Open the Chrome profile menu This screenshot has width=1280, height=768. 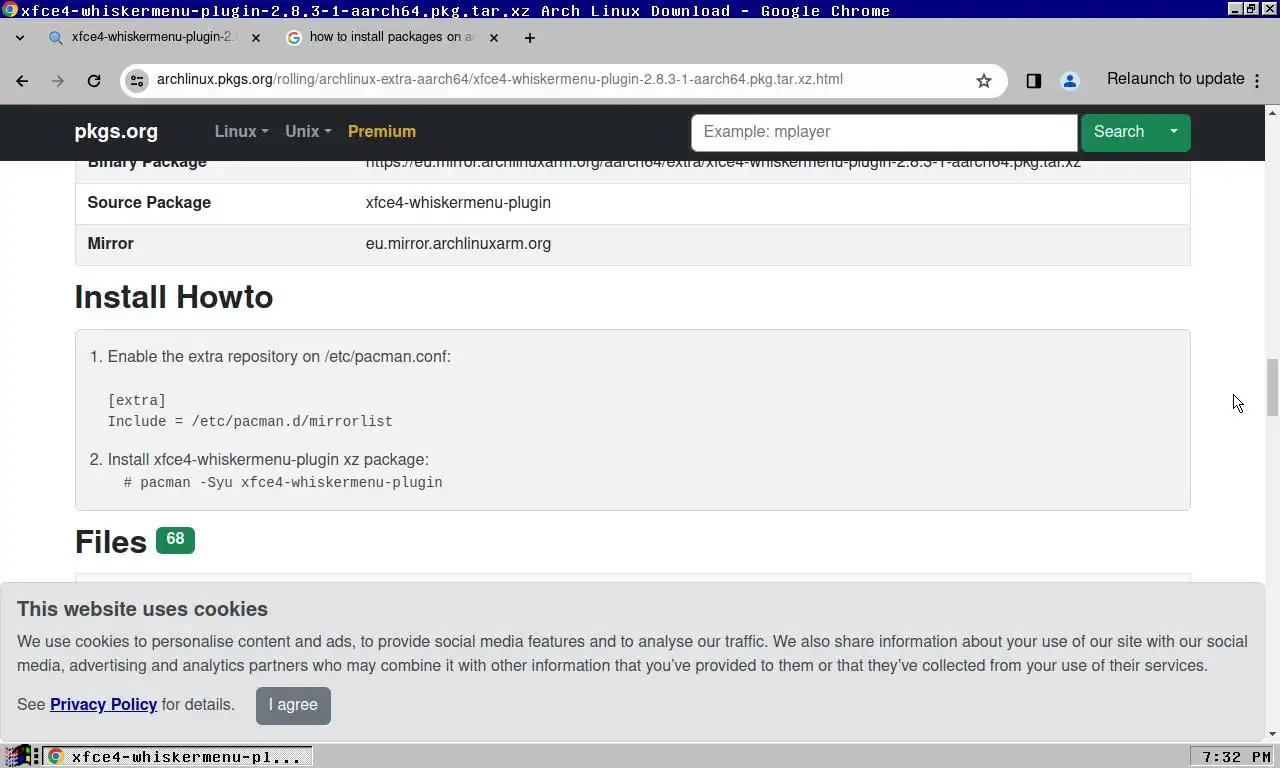[x=1069, y=81]
